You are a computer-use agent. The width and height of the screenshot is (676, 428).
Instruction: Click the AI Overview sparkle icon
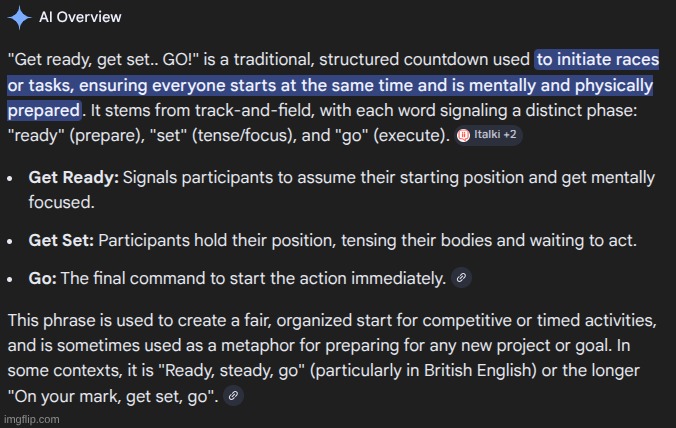coord(18,17)
